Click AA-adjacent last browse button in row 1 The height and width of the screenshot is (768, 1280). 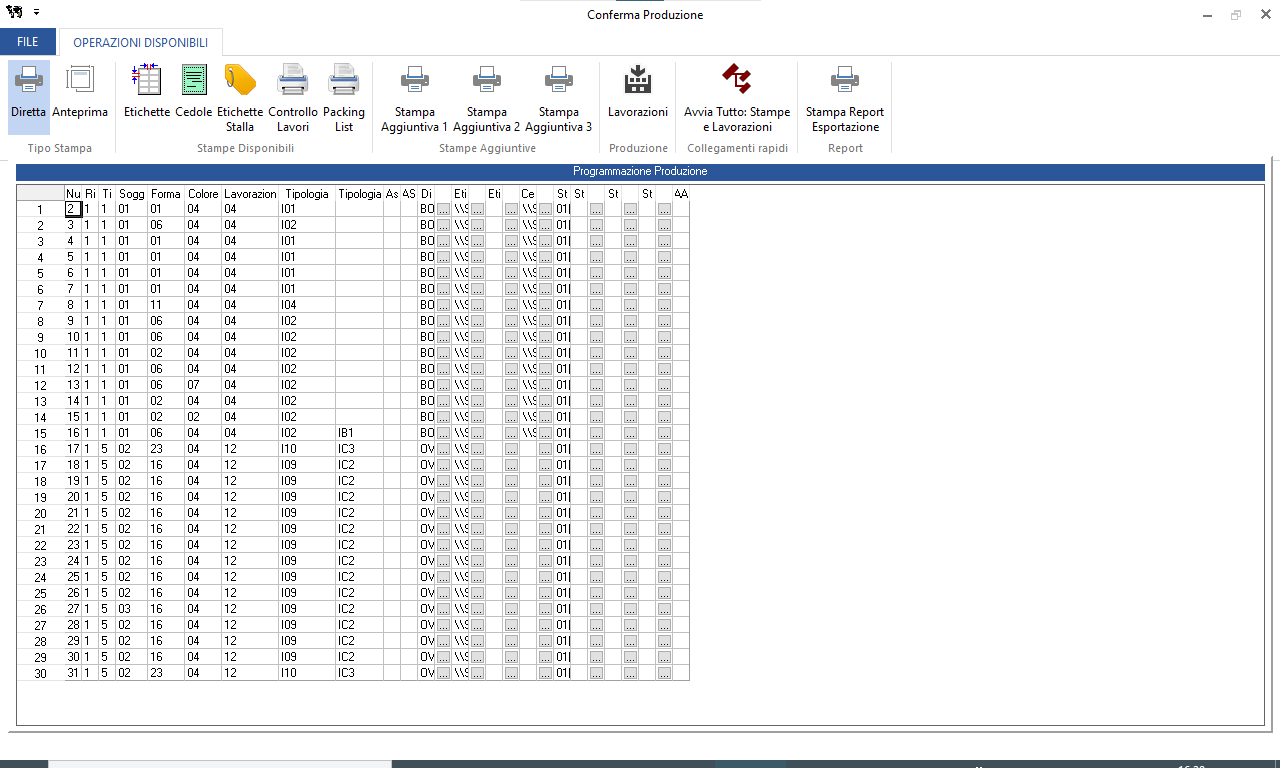[x=664, y=209]
